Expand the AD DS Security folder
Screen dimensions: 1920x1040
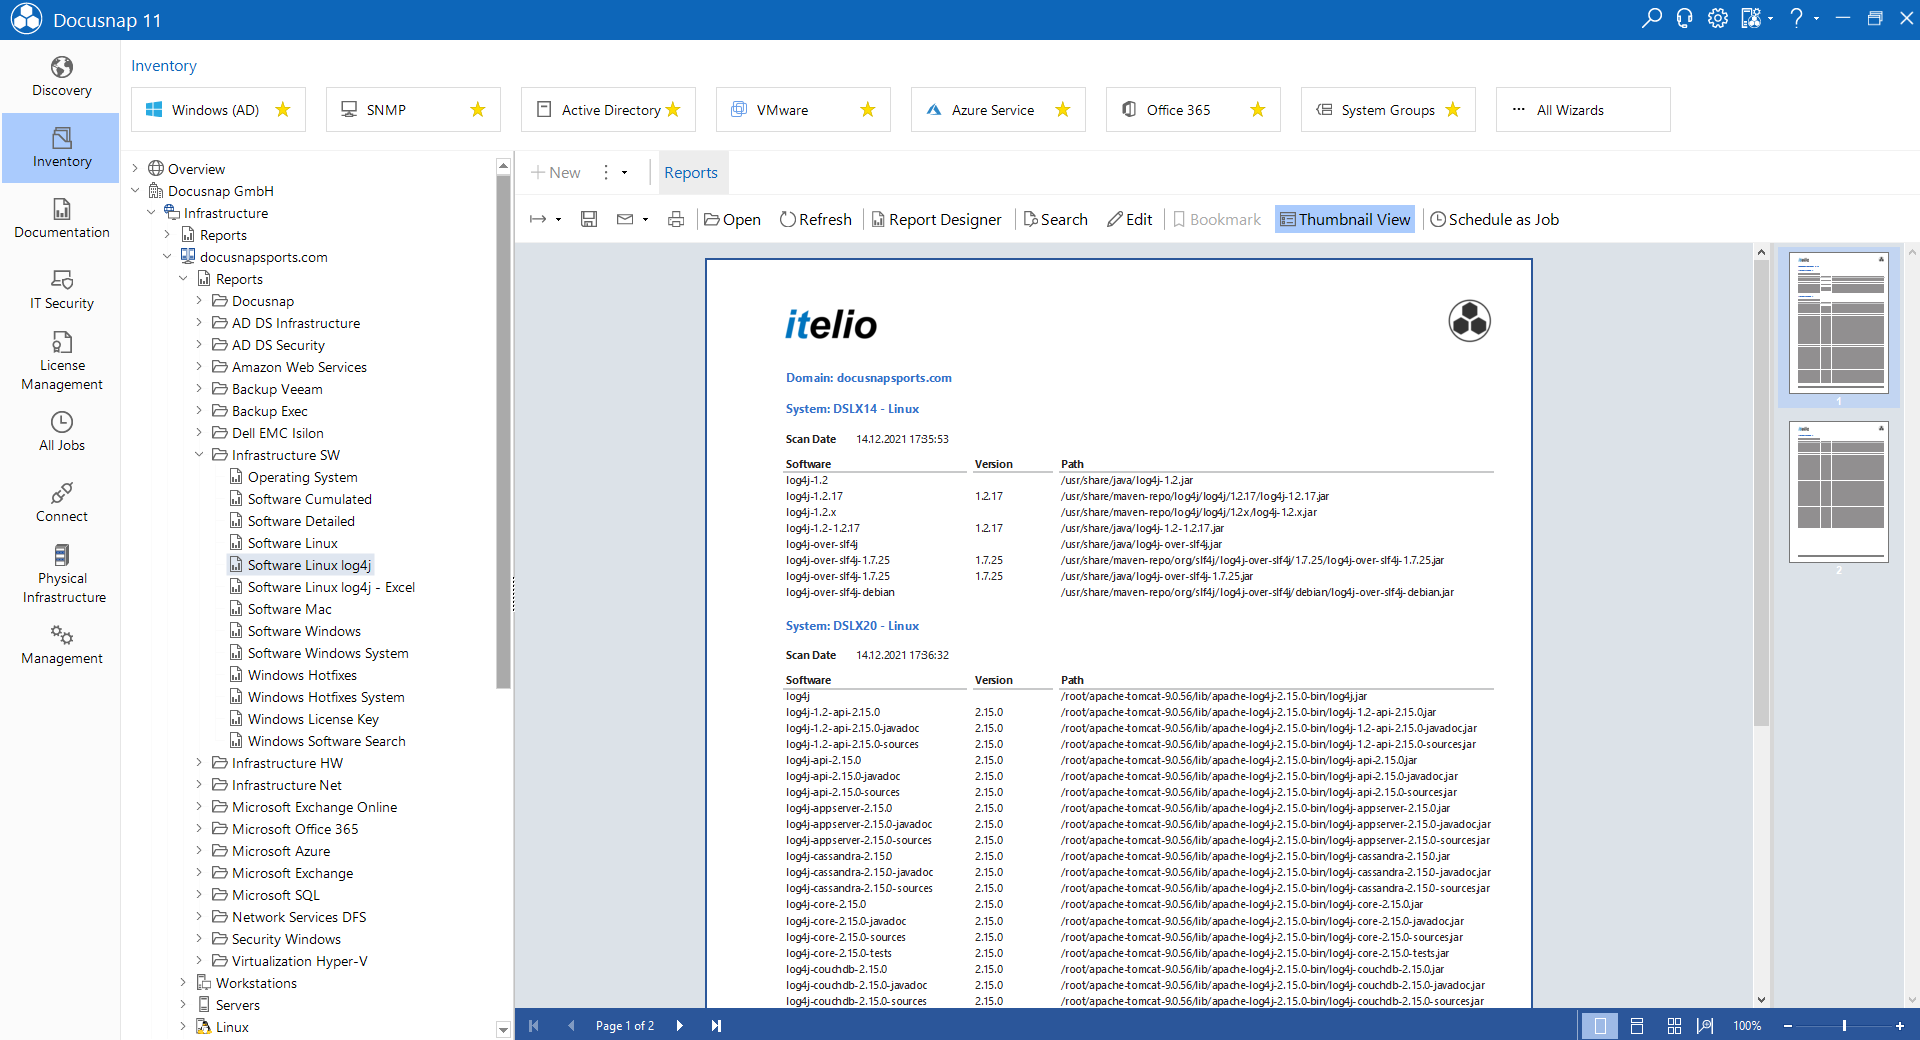point(199,344)
